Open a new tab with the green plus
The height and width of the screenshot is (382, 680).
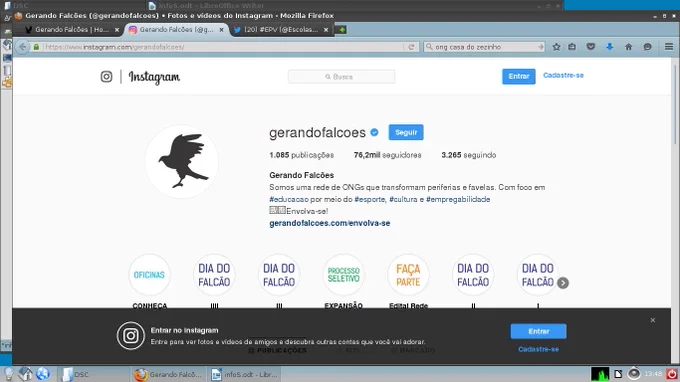coord(342,29)
